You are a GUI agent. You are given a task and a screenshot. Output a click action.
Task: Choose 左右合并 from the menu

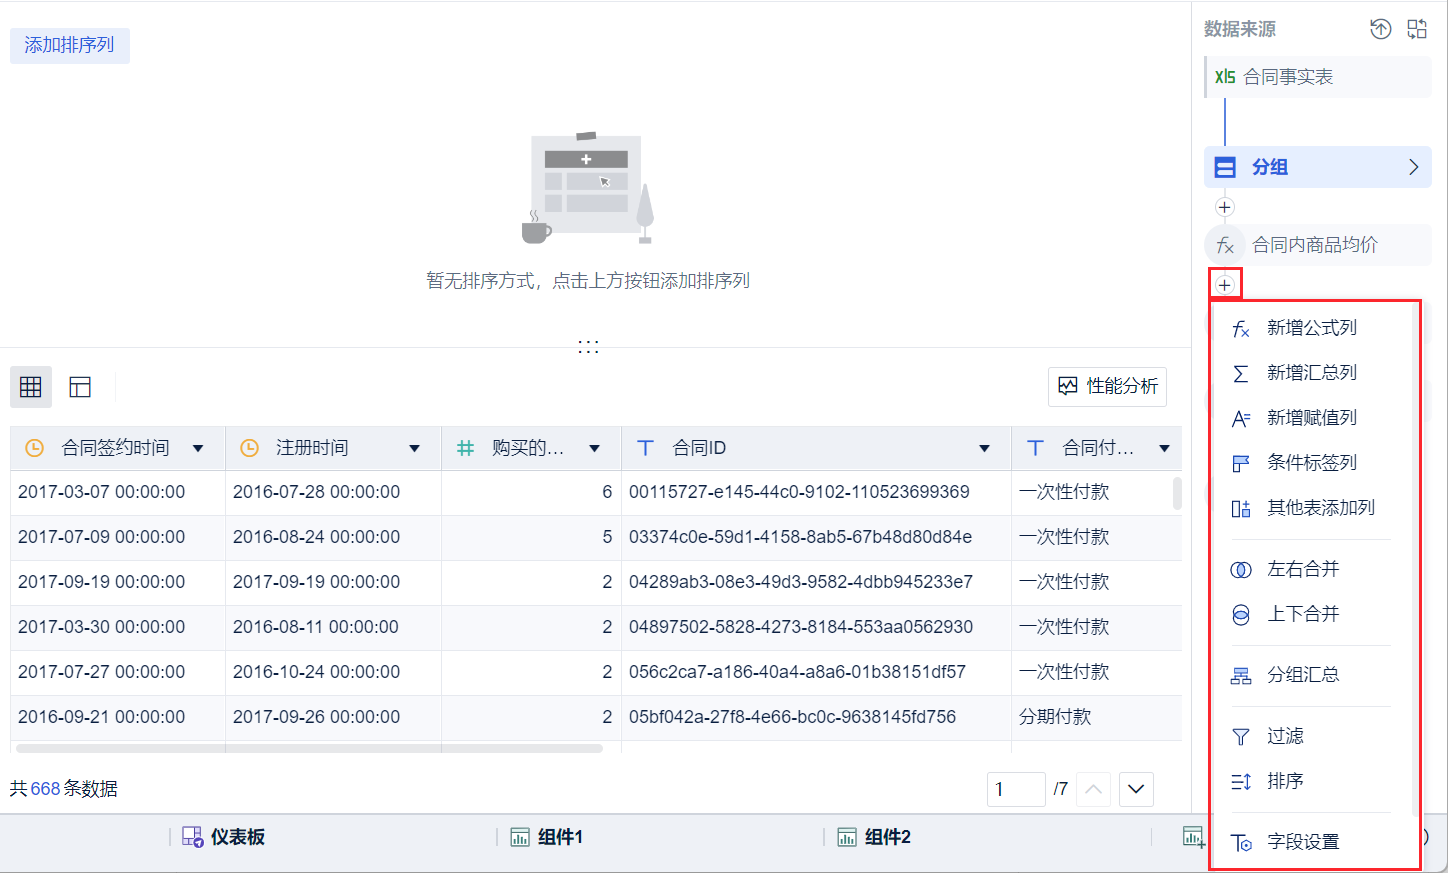coord(1311,569)
